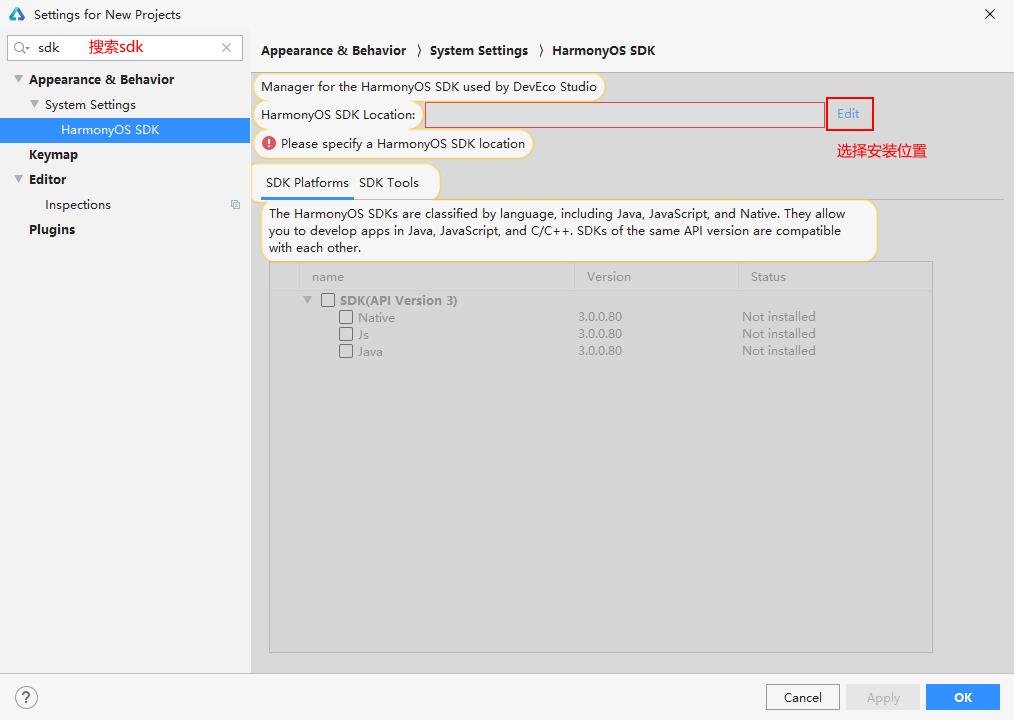Image resolution: width=1014 pixels, height=720 pixels.
Task: Tick the Js SDK checkbox
Action: coord(346,334)
